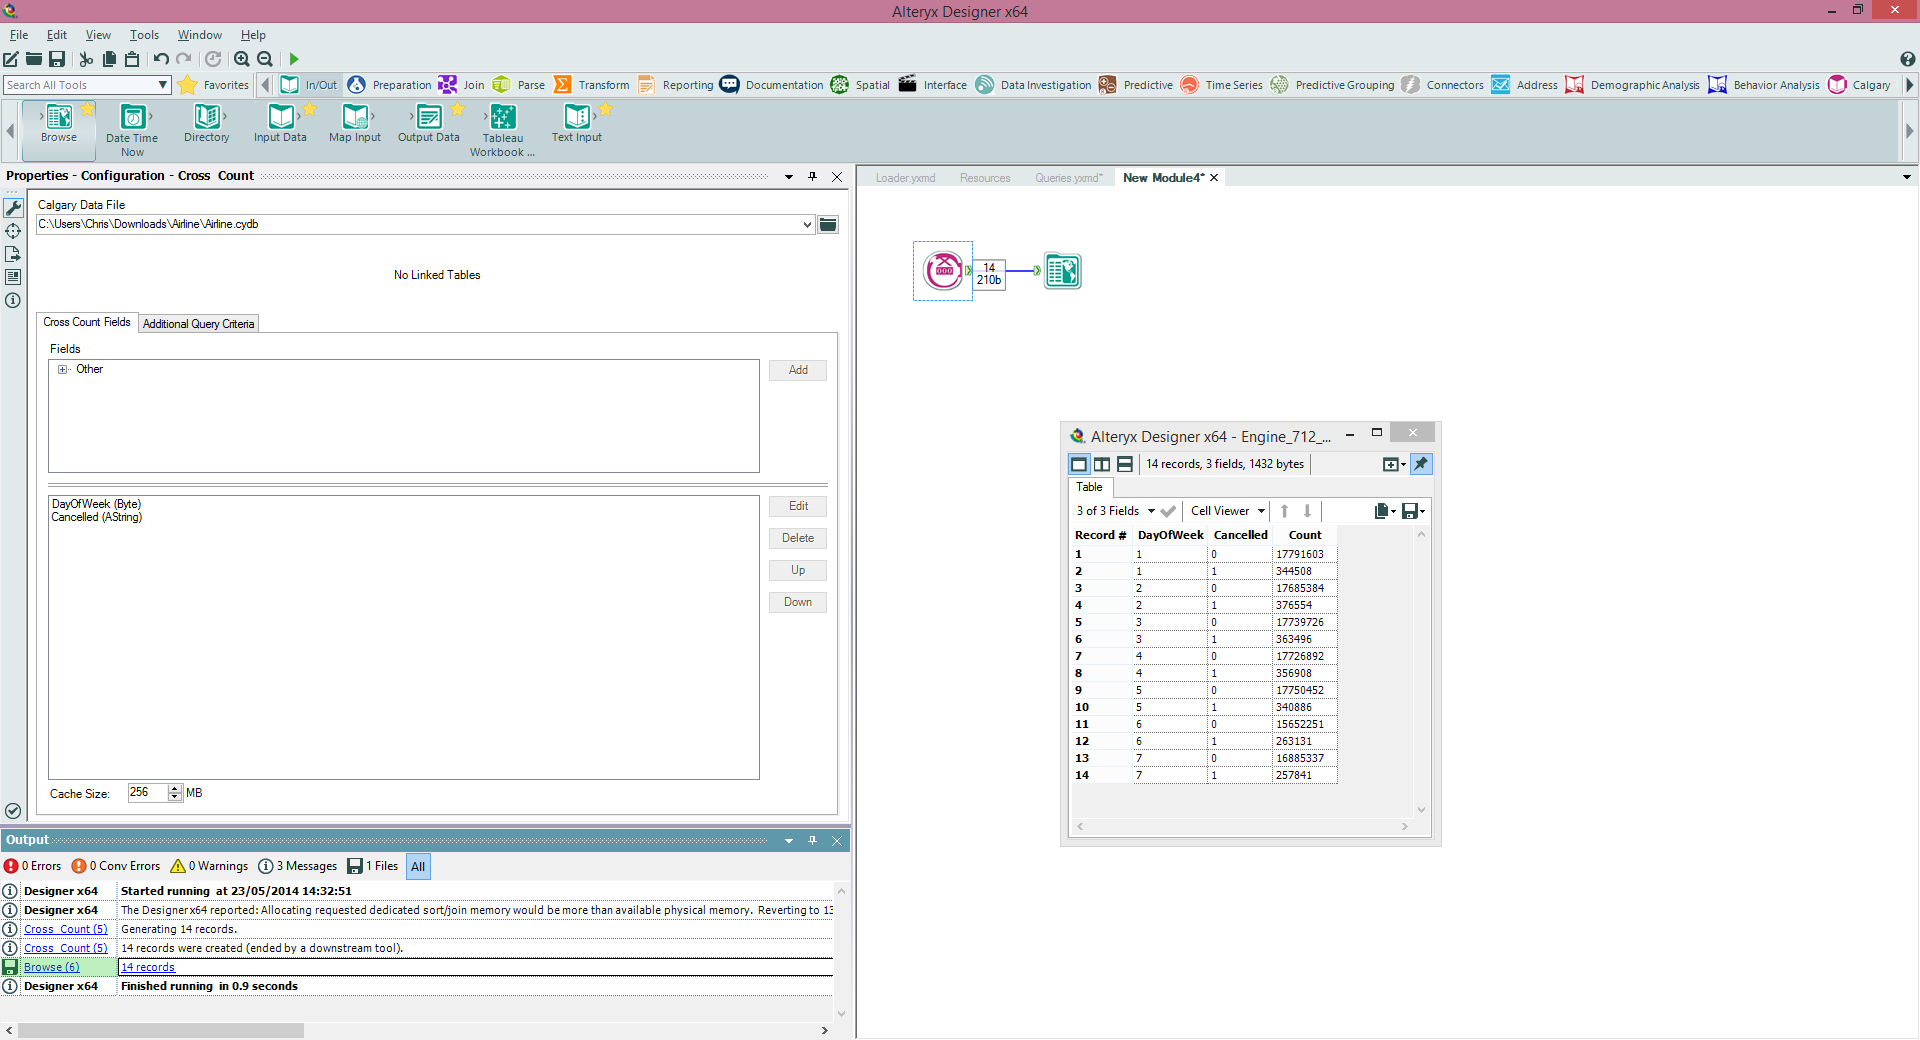Open the Output panel options dropdown arrow
The width and height of the screenshot is (1920, 1040).
tap(789, 841)
